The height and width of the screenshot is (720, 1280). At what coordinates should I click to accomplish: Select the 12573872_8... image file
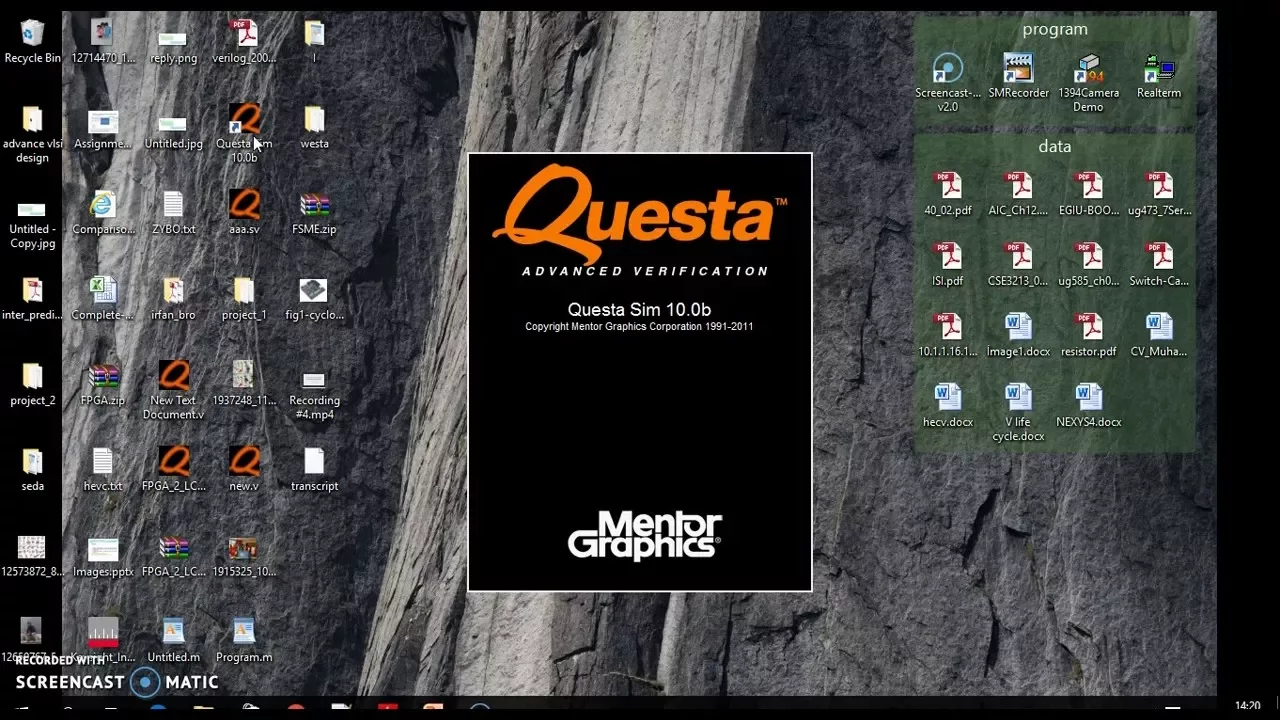pos(32,556)
